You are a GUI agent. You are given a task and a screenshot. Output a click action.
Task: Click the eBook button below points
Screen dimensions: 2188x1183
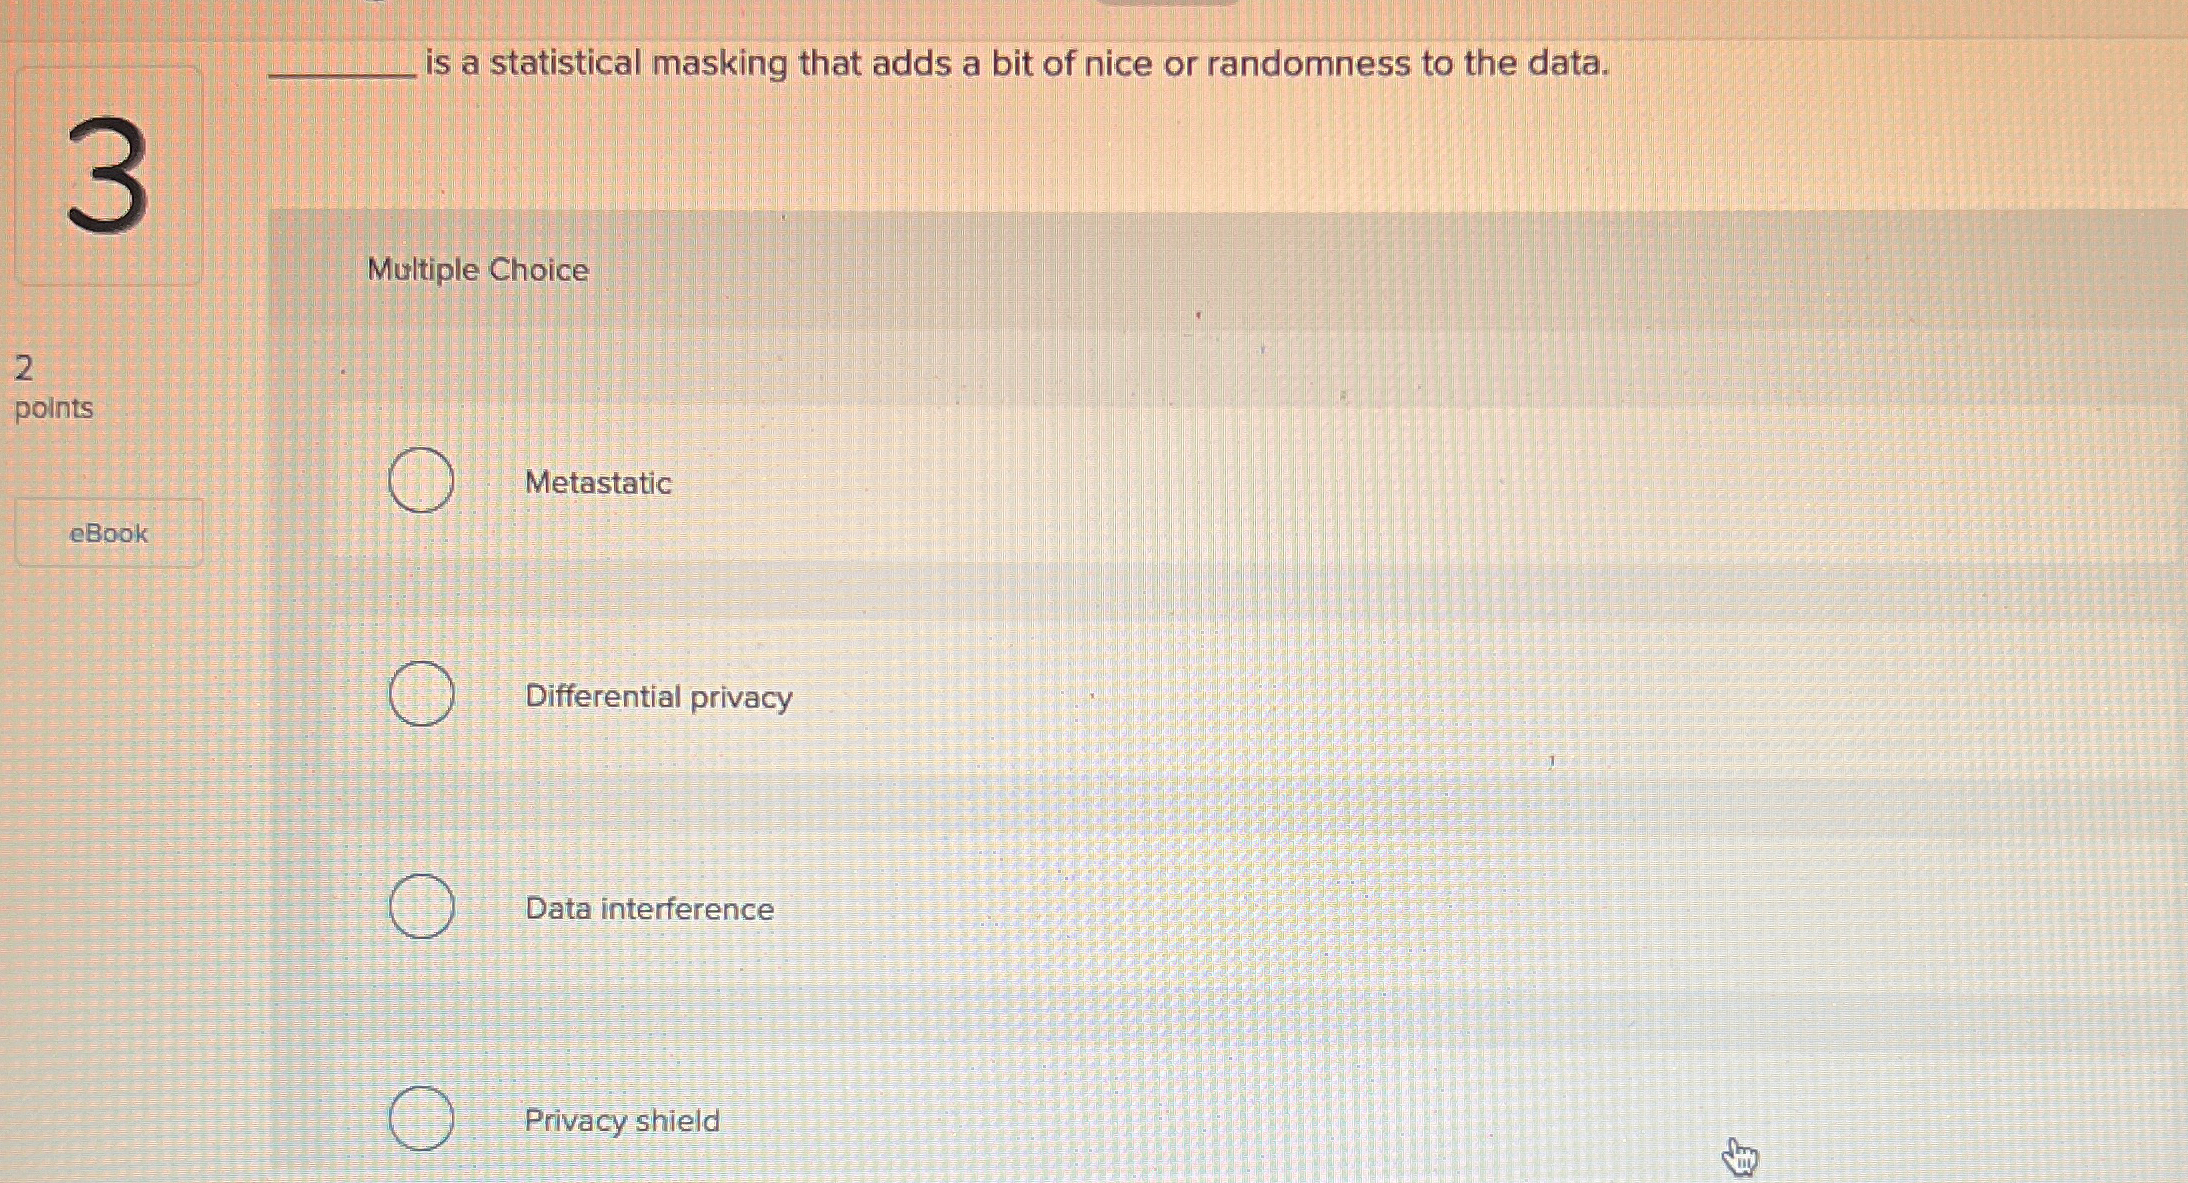click(108, 533)
